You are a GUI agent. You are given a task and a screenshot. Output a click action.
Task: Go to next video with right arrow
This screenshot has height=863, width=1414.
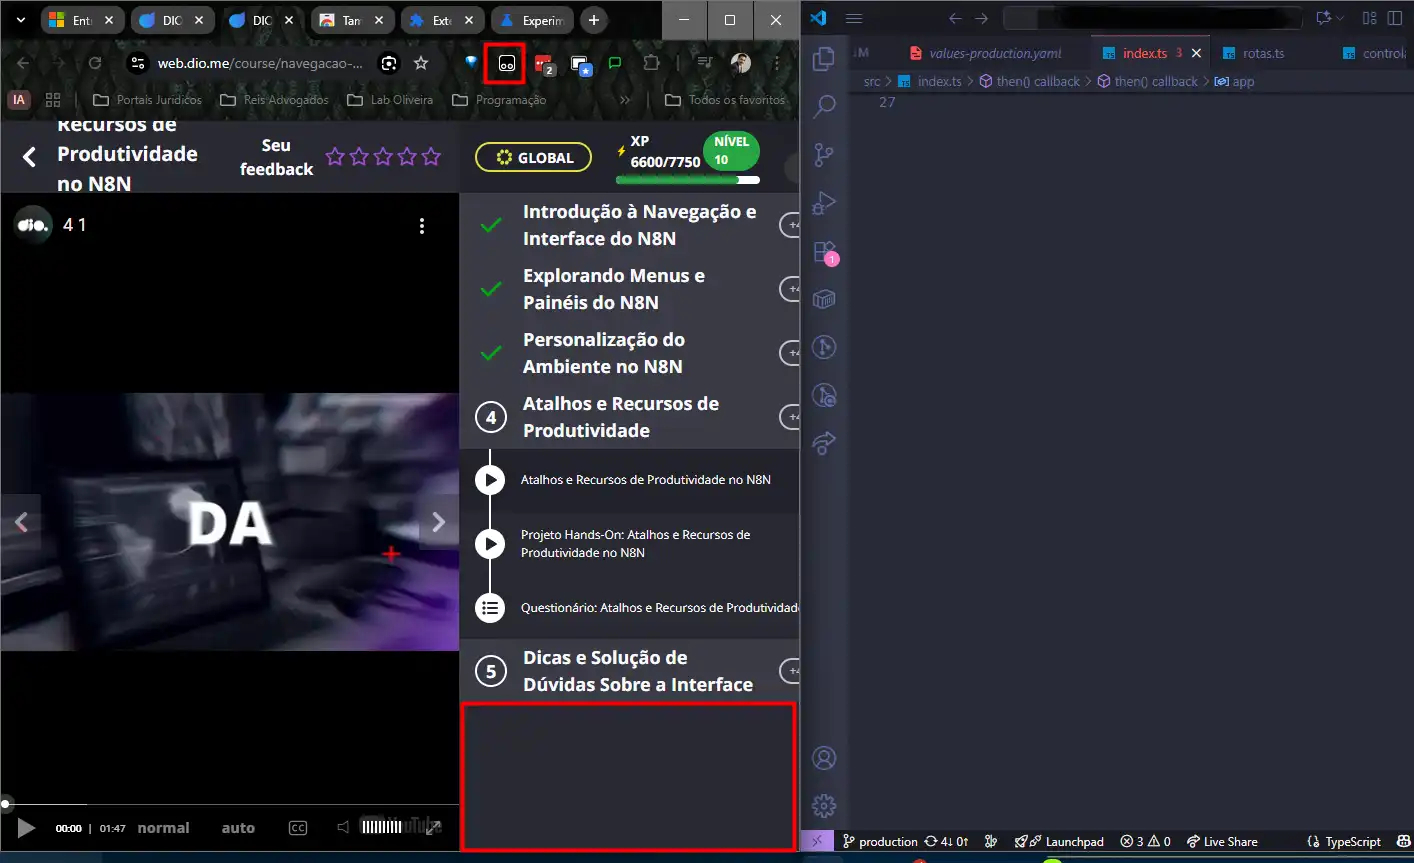pos(438,522)
